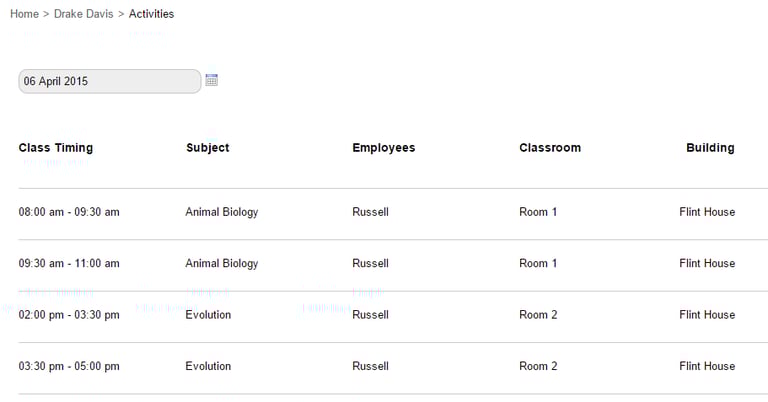Go to the Home breadcrumb link
Viewport: 768px width, 402px height.
click(24, 14)
